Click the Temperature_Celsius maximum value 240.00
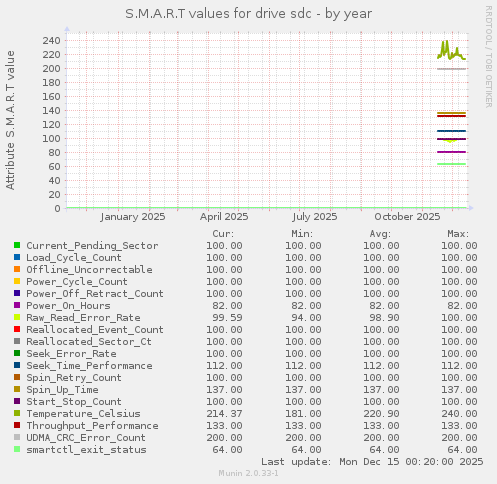497x484 pixels. point(459,414)
